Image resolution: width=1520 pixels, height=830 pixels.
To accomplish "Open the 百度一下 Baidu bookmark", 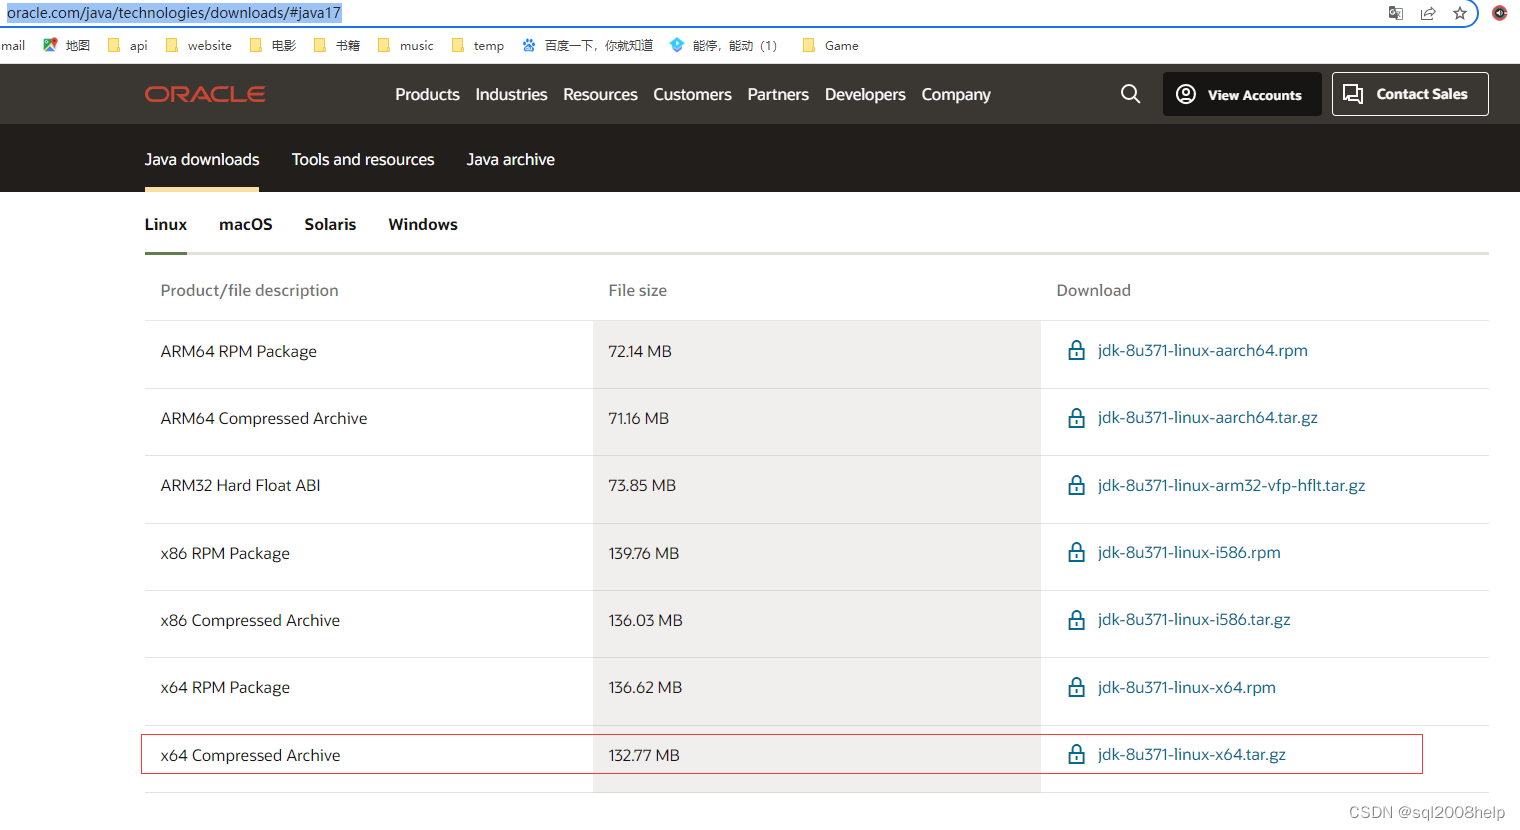I will (587, 45).
